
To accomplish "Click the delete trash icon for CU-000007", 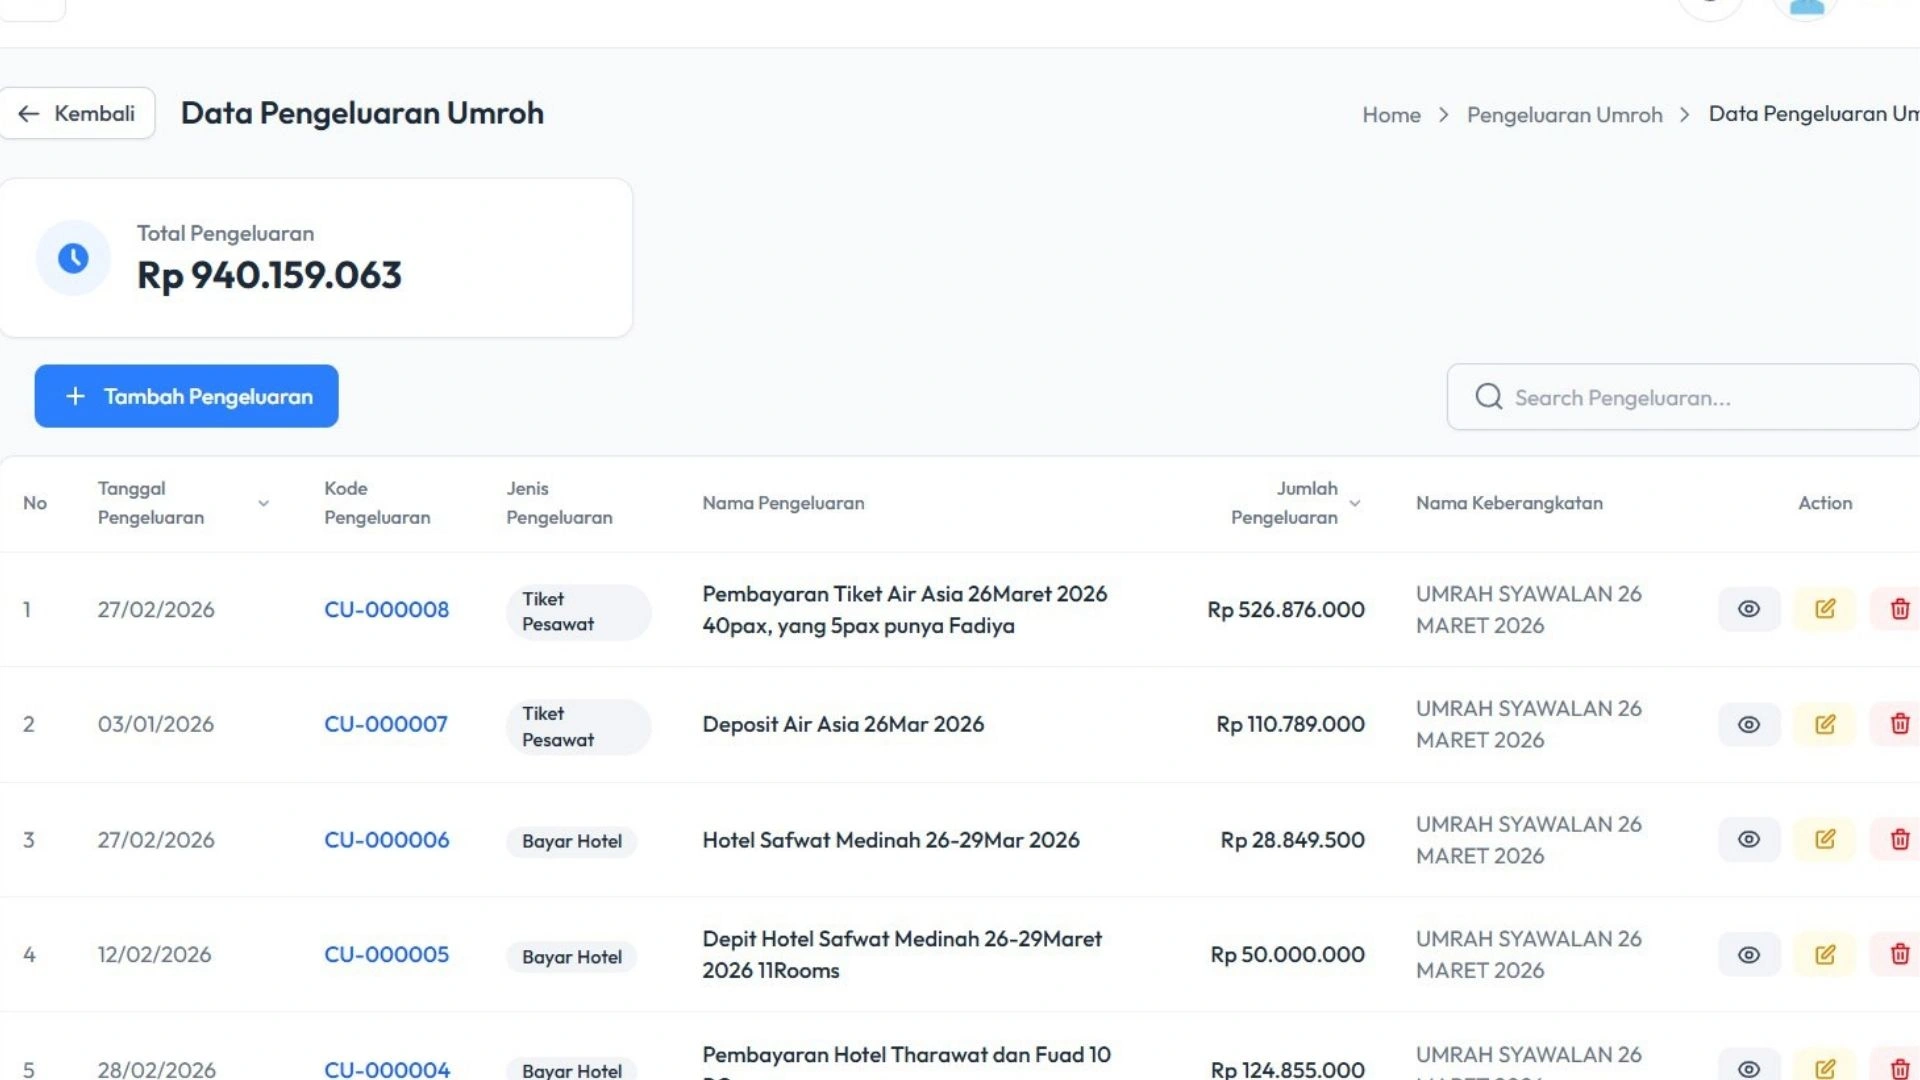I will pyautogui.click(x=1899, y=724).
